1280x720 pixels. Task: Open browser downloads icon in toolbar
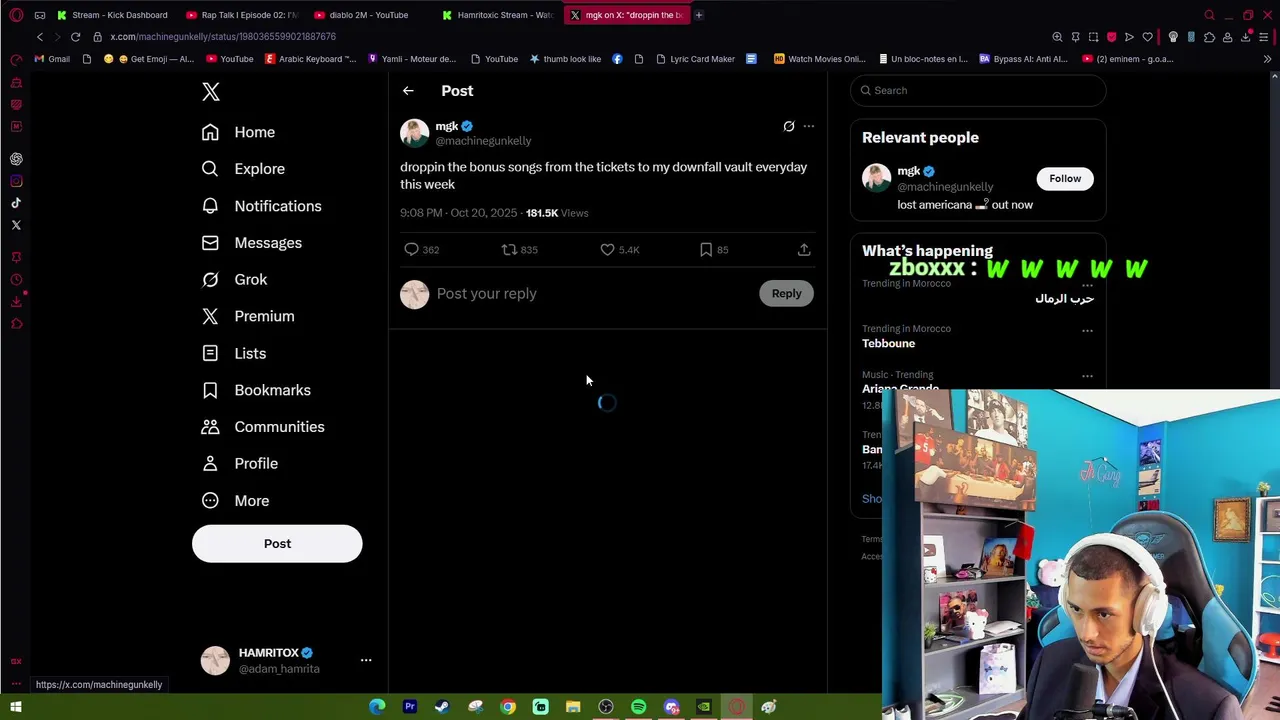(x=1246, y=37)
